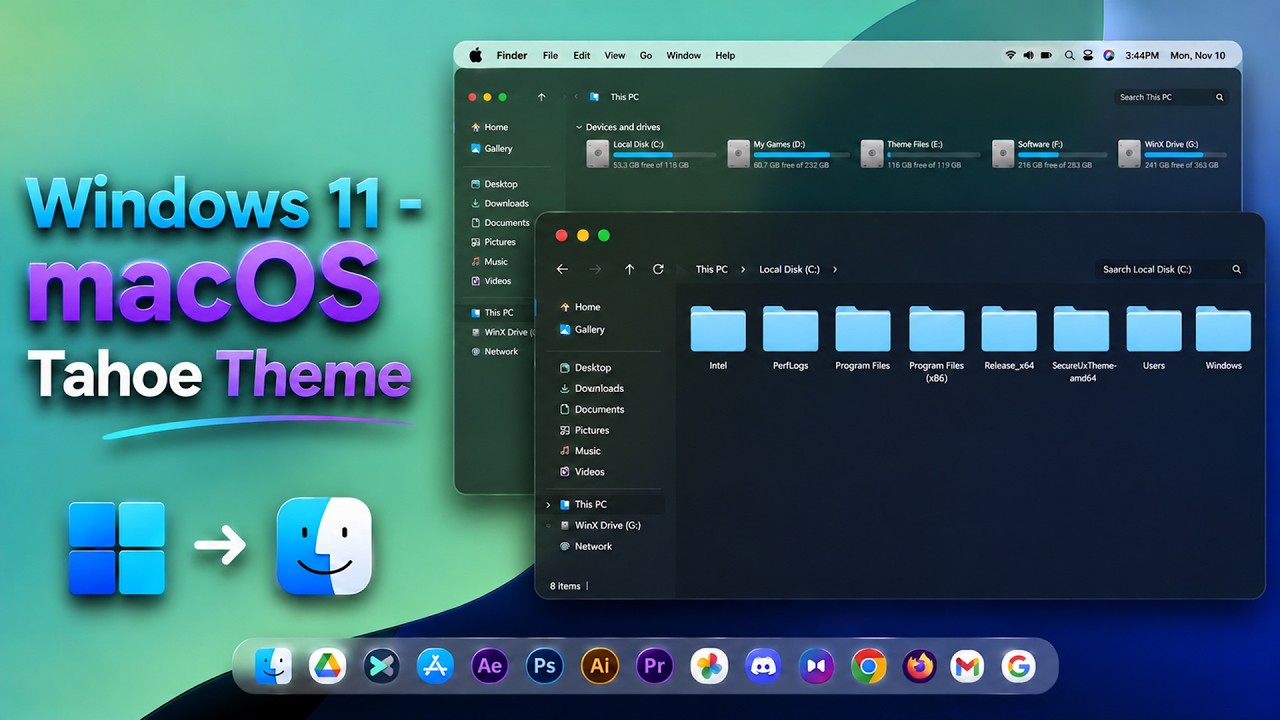Open Local Disk (C:) drive in This PC window
Screen dimensions: 1280x720
[651, 153]
